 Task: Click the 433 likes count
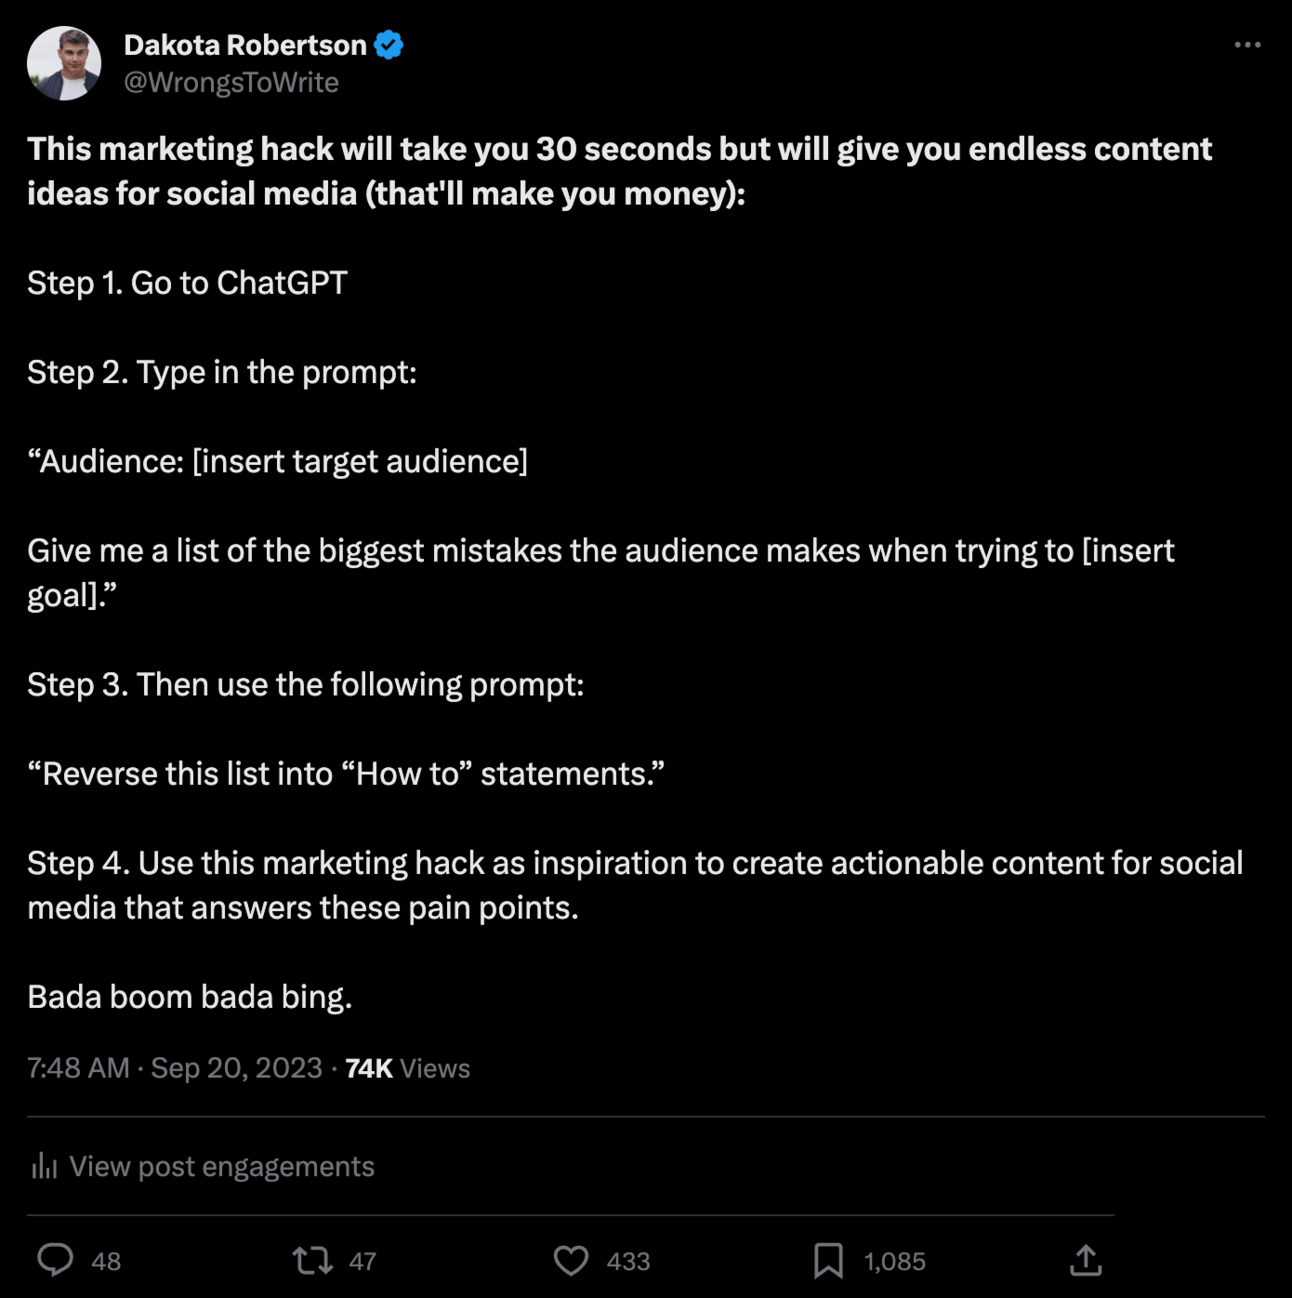coord(628,1261)
